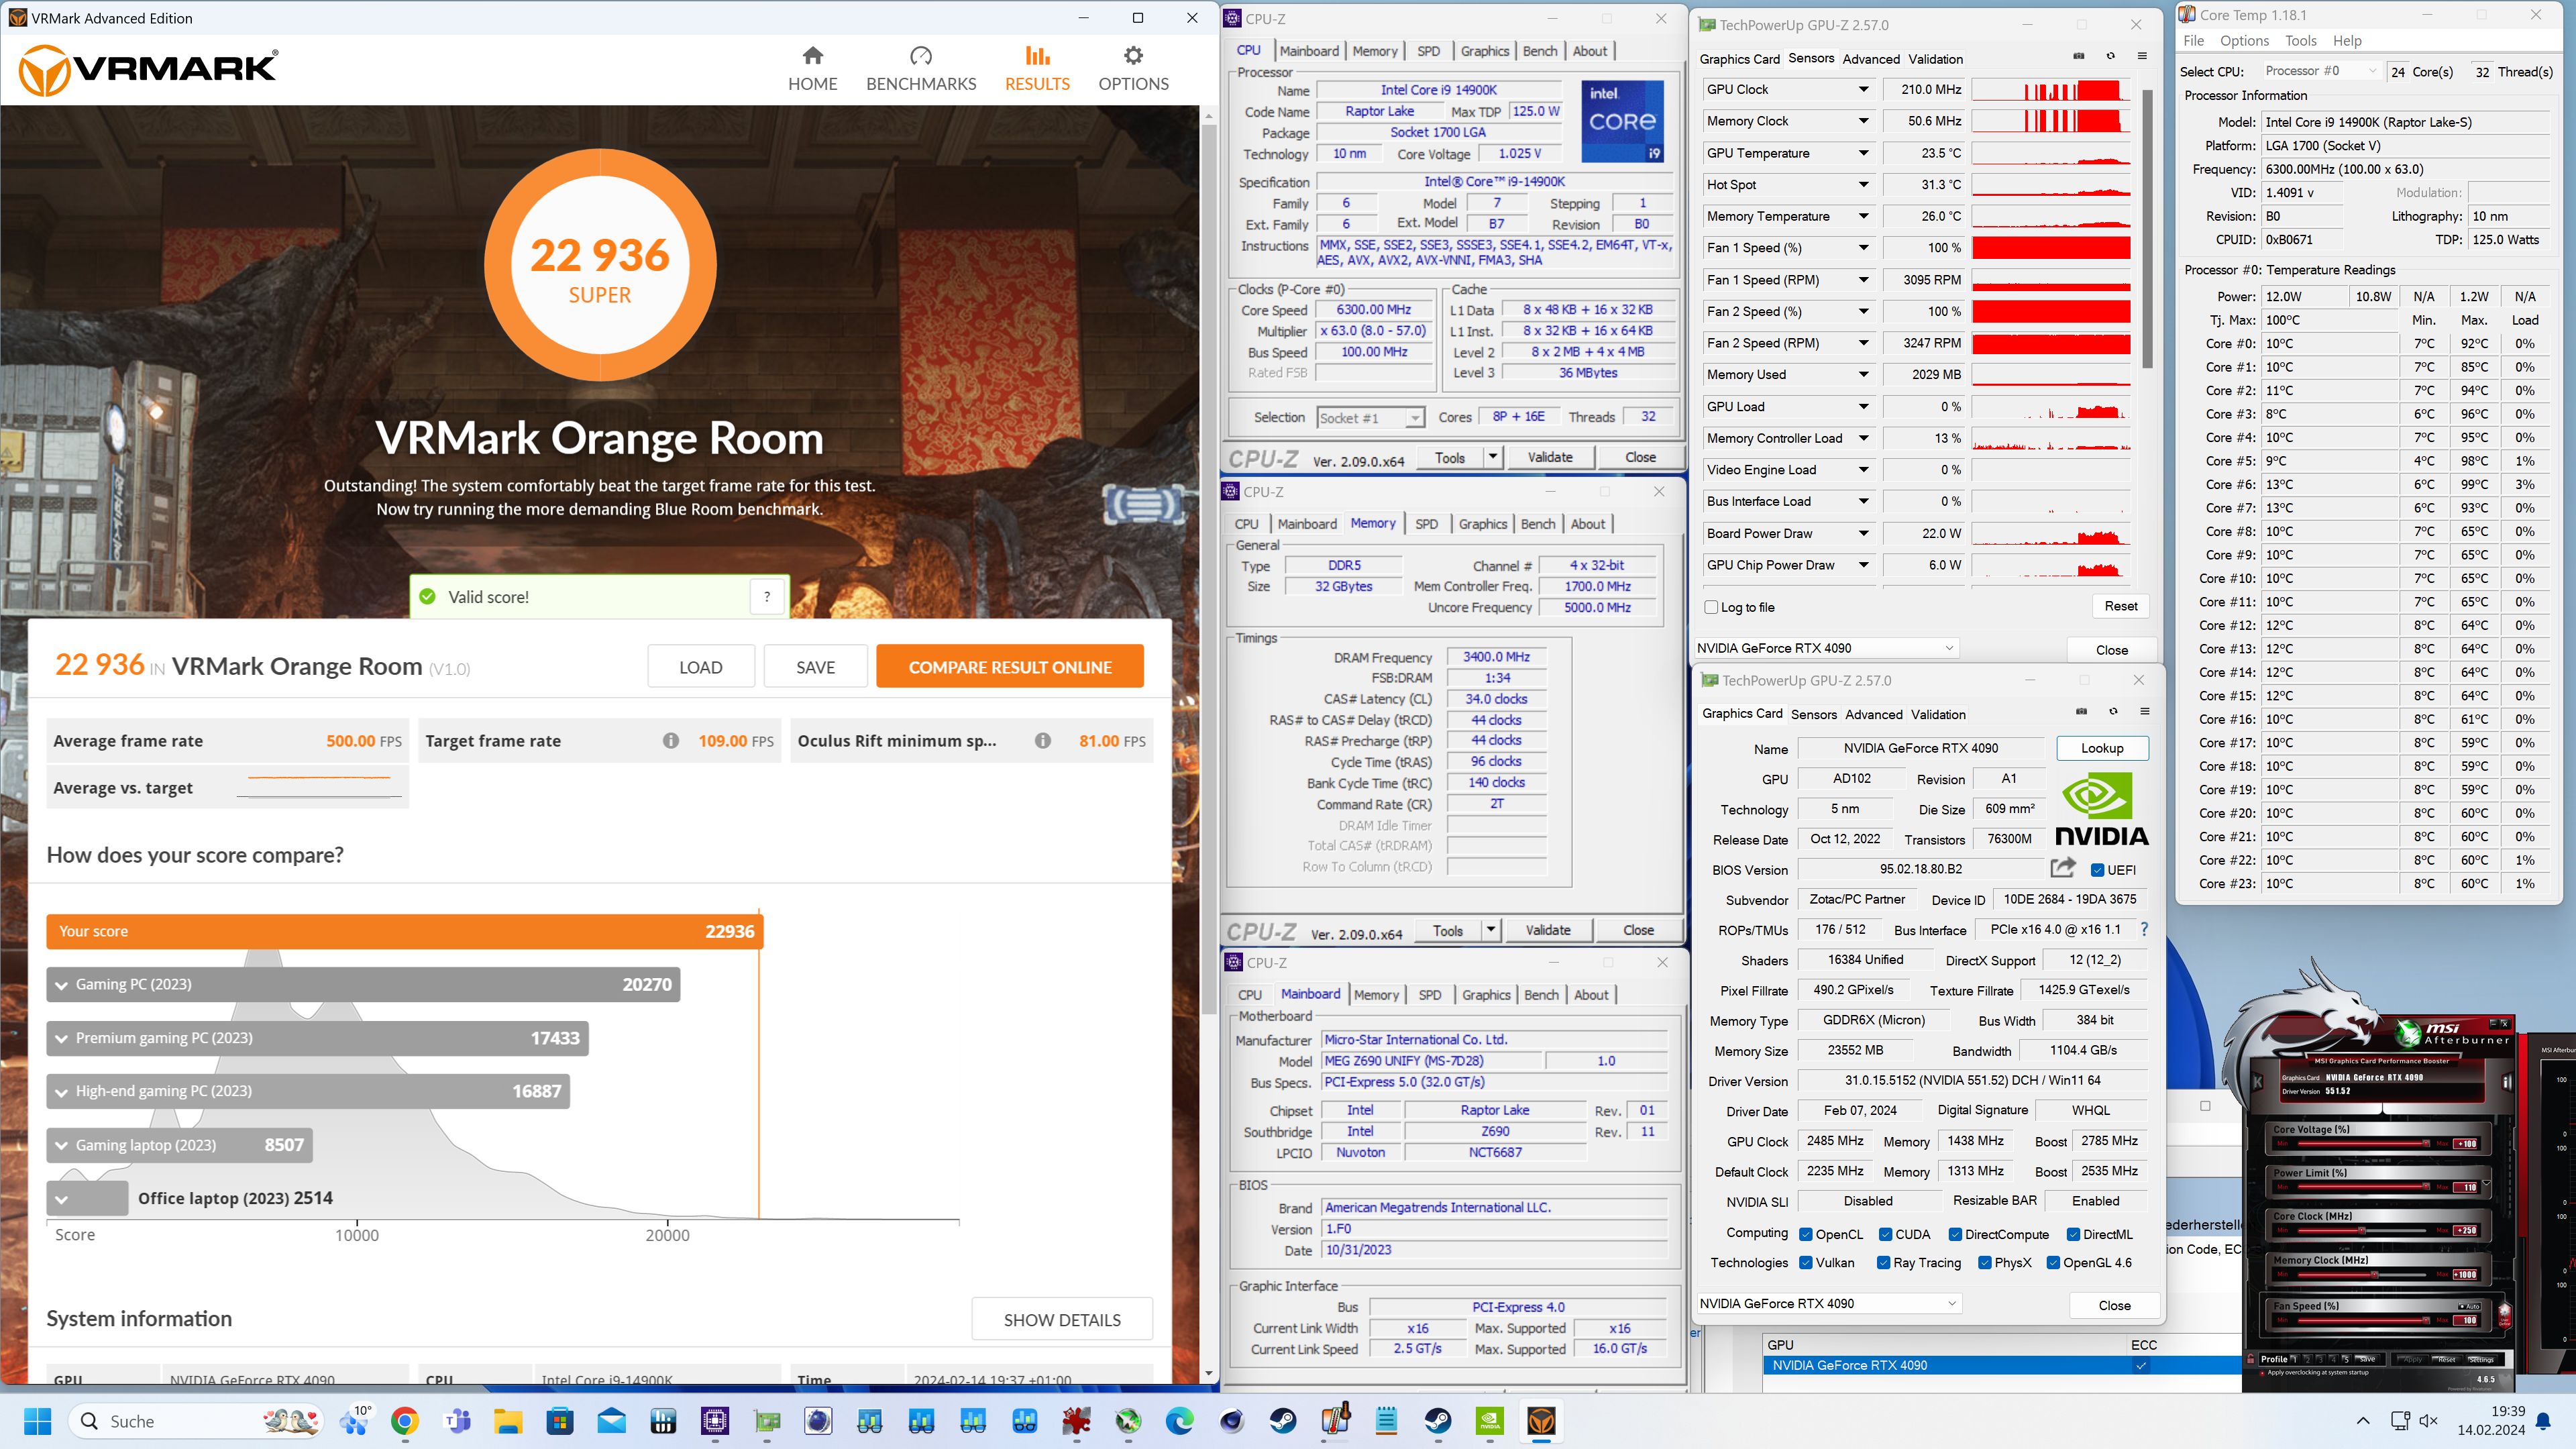This screenshot has height=1449, width=2576.
Task: Open the Tools menu in Core Temp
Action: tap(2300, 41)
